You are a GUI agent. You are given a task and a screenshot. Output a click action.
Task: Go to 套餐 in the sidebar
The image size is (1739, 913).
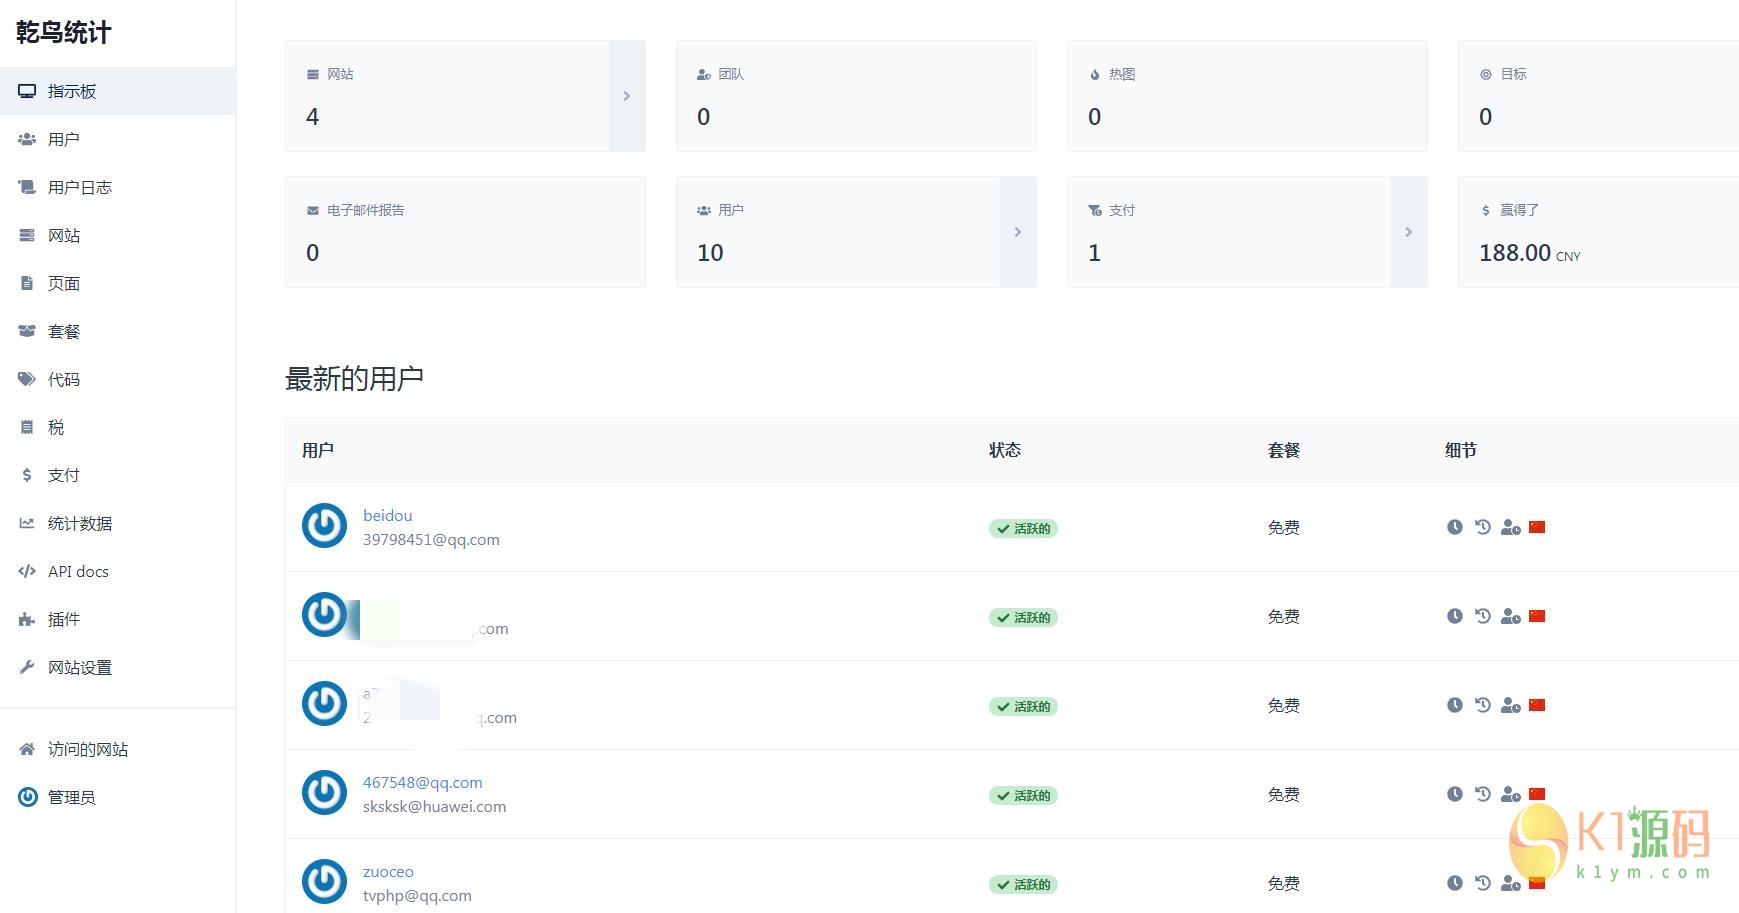(64, 331)
